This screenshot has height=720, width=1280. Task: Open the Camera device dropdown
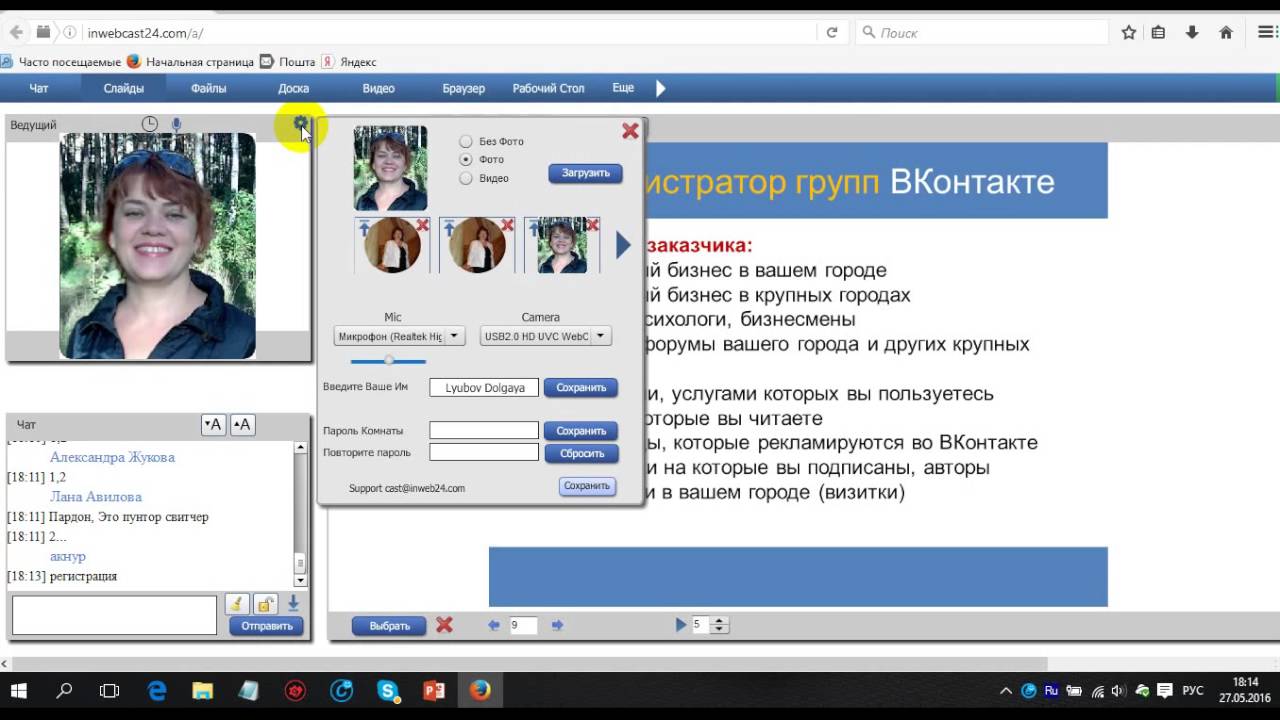[546, 336]
